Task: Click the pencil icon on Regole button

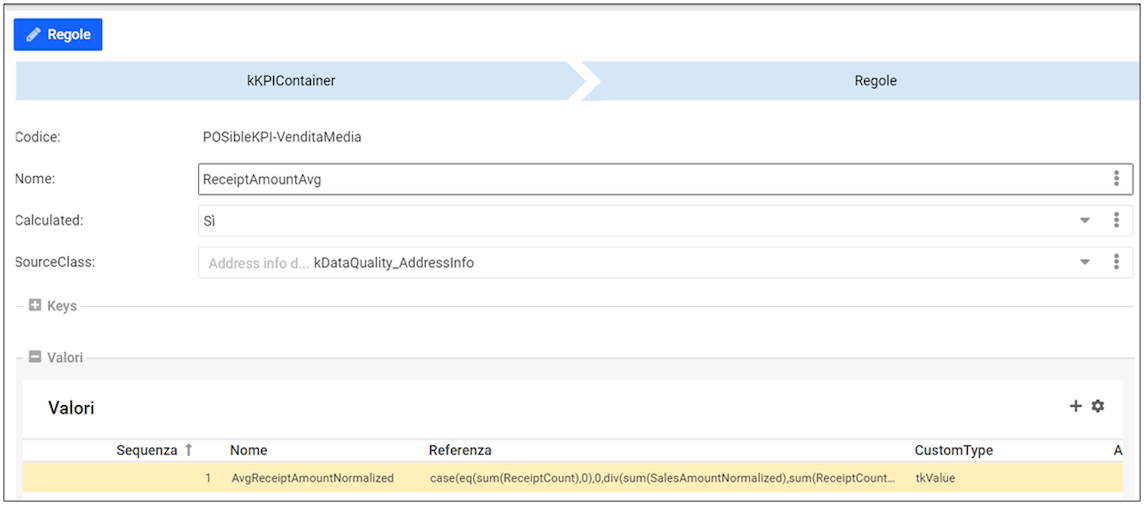Action: 34,35
